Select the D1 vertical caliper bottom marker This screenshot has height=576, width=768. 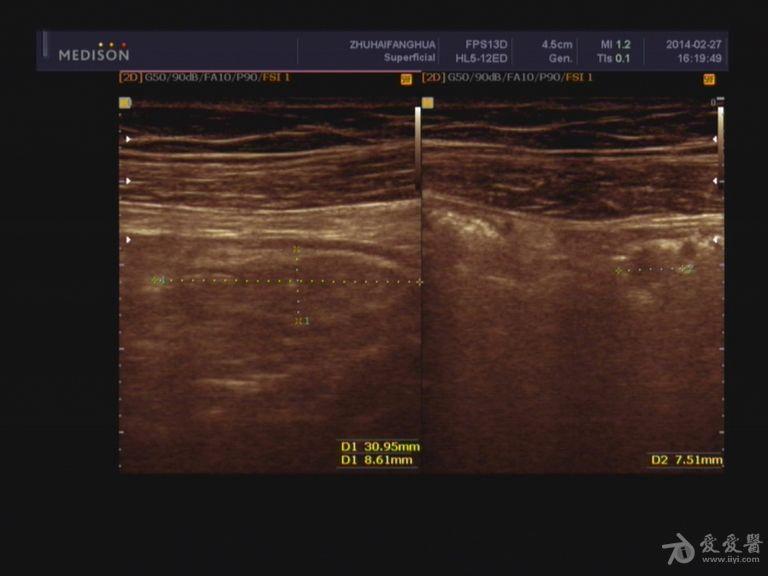[x=297, y=320]
